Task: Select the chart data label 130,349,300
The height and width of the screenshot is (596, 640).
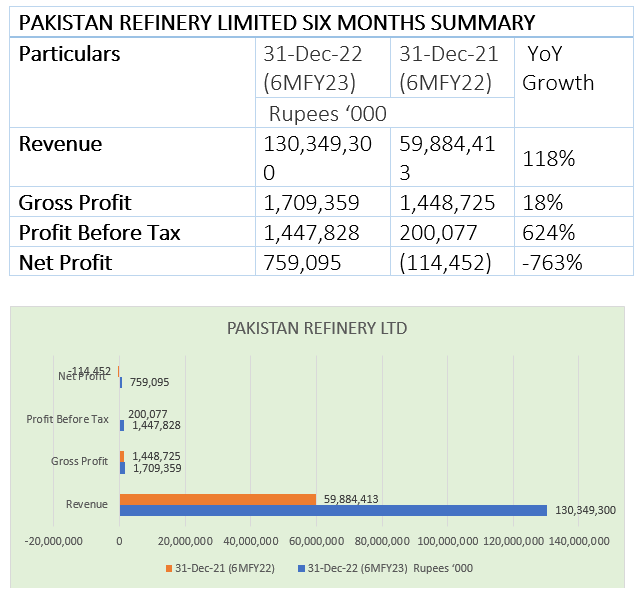Action: pyautogui.click(x=585, y=510)
